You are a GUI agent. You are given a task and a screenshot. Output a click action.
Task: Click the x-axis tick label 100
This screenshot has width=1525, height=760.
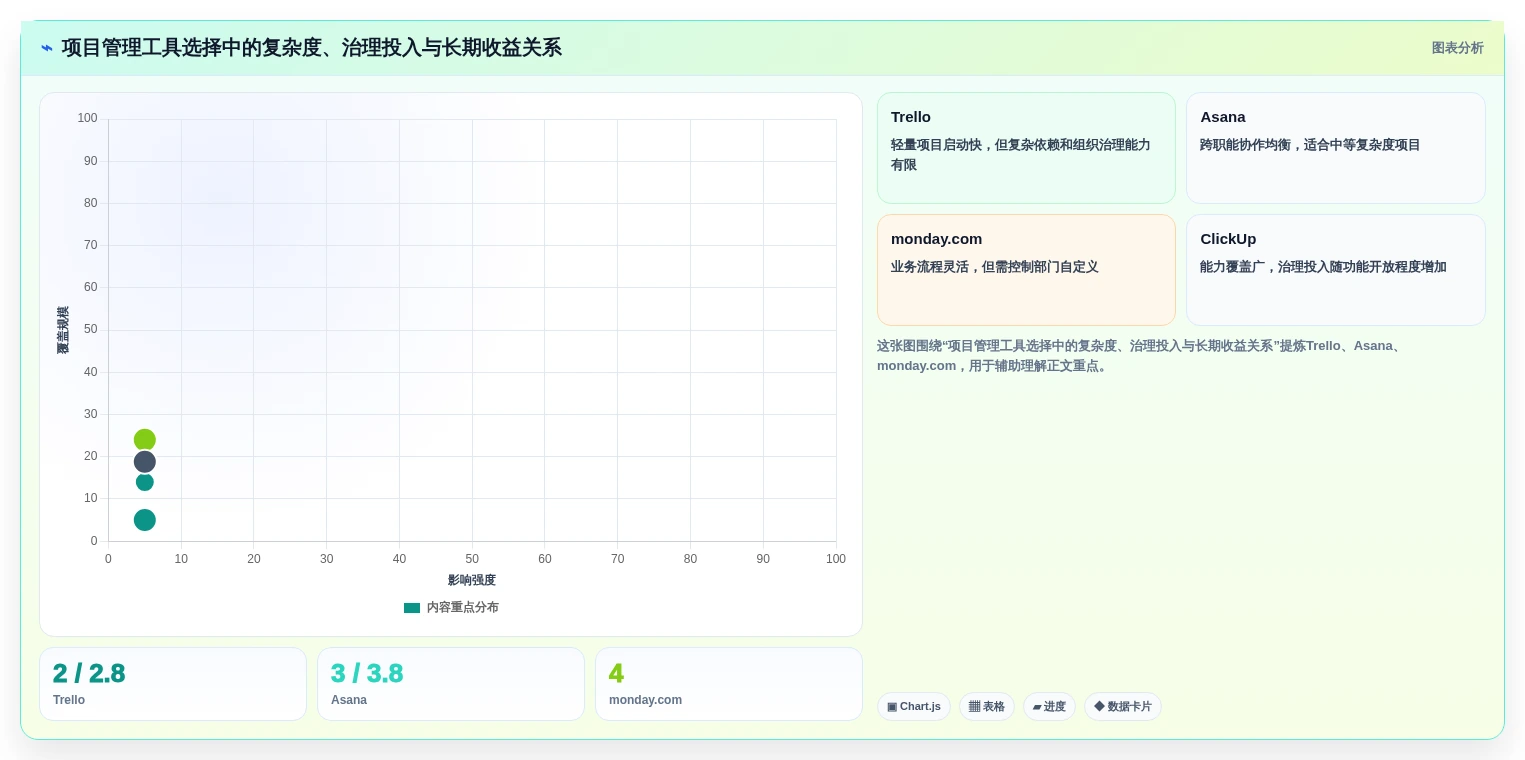click(836, 559)
